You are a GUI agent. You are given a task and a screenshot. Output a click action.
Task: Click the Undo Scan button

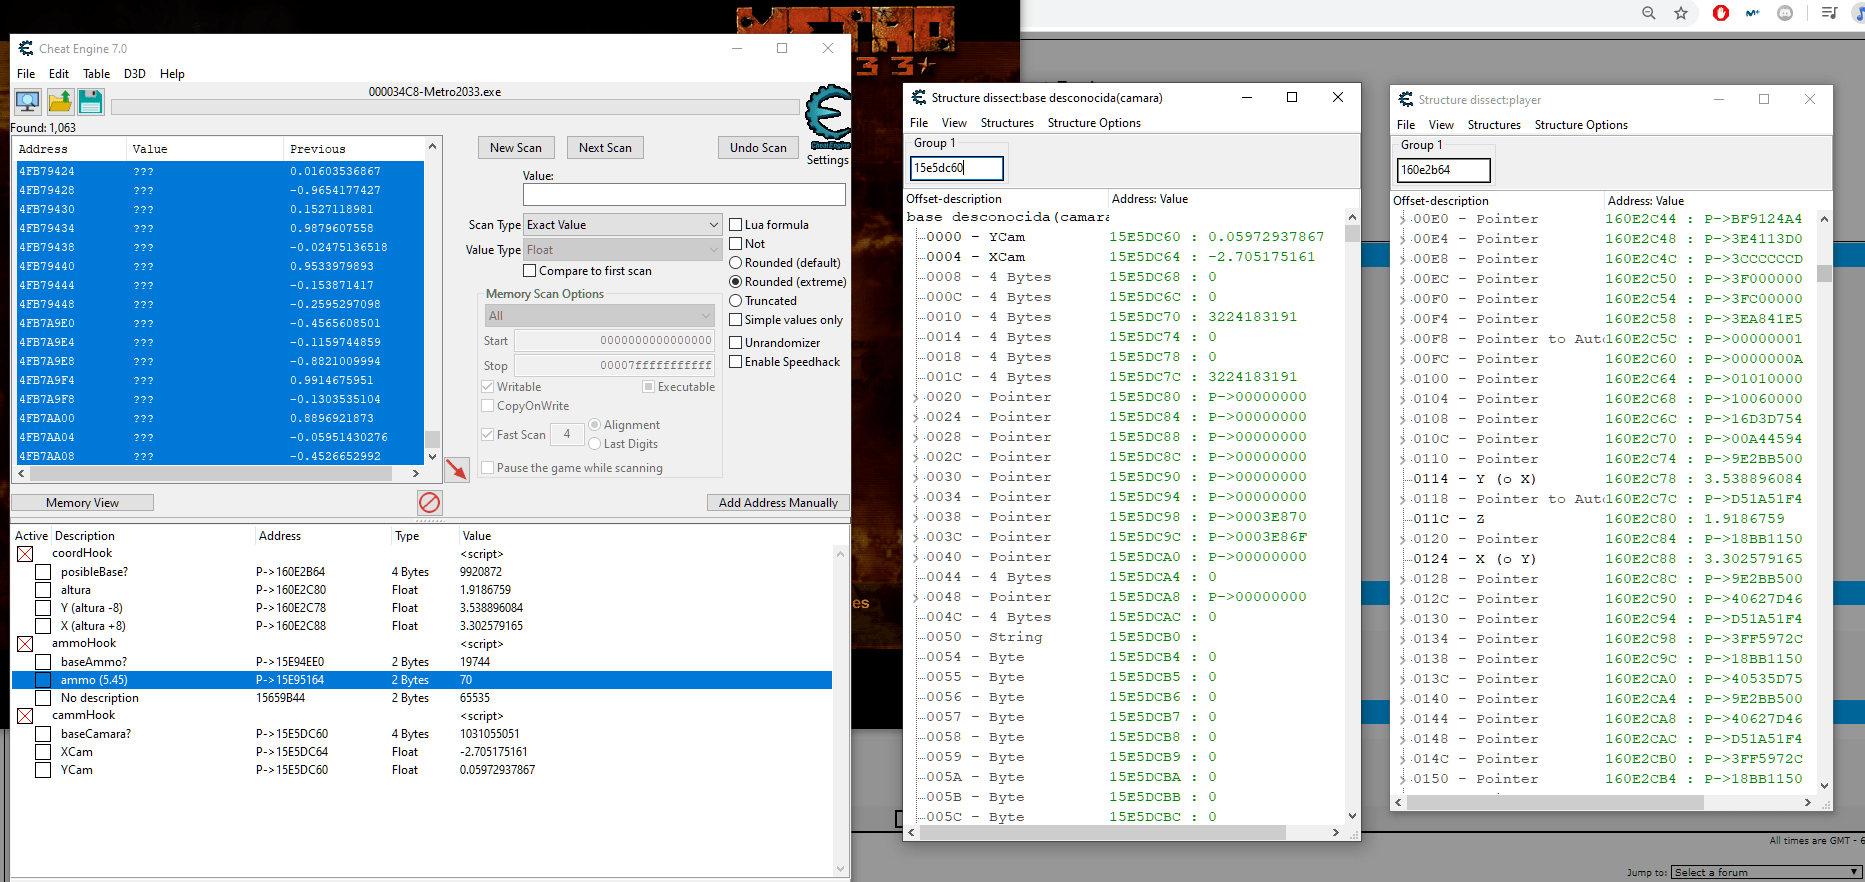click(758, 148)
